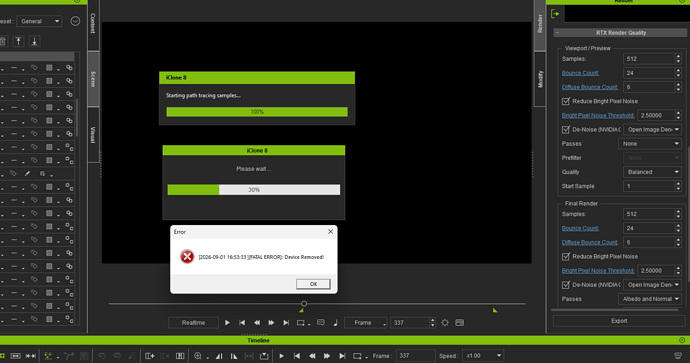Go to next frame in Timeline toolbar
The width and height of the screenshot is (690, 363).
point(327,356)
